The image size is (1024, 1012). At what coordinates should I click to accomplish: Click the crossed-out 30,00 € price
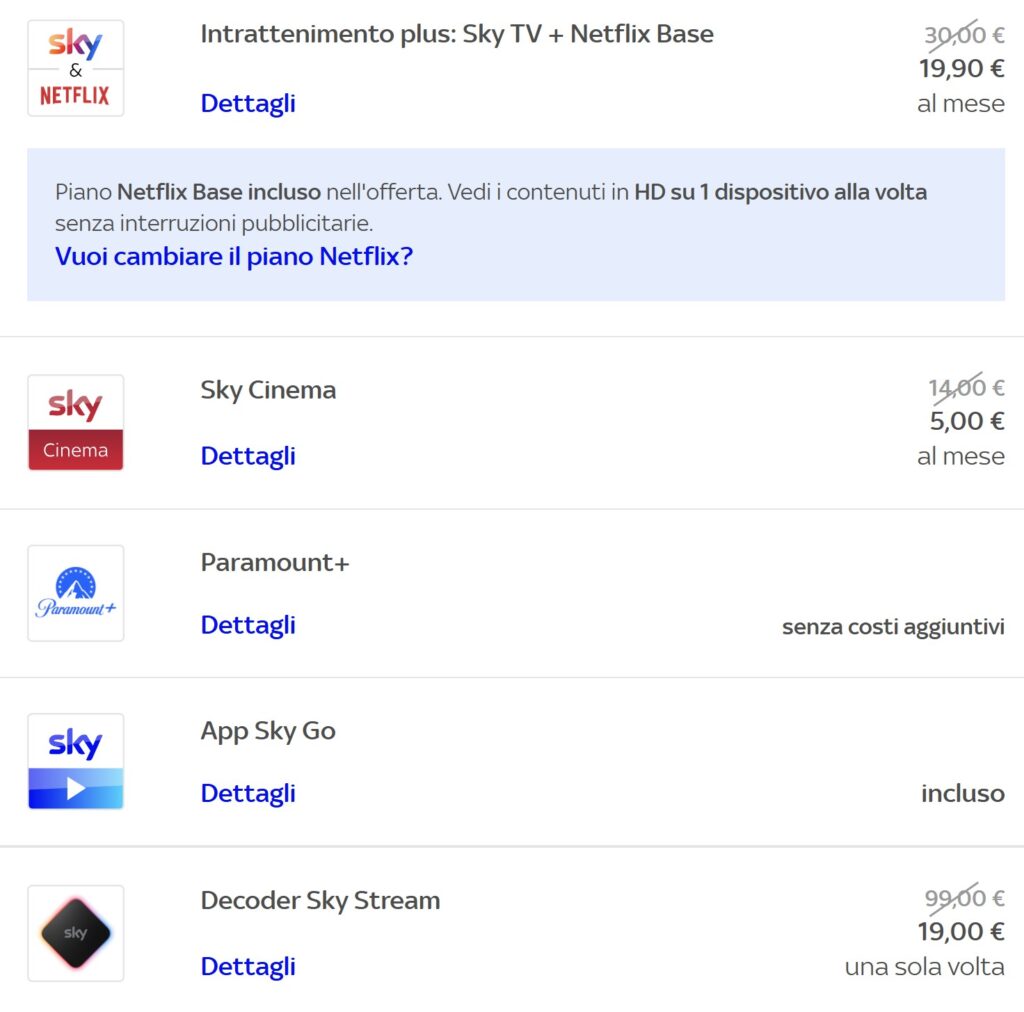coord(964,33)
